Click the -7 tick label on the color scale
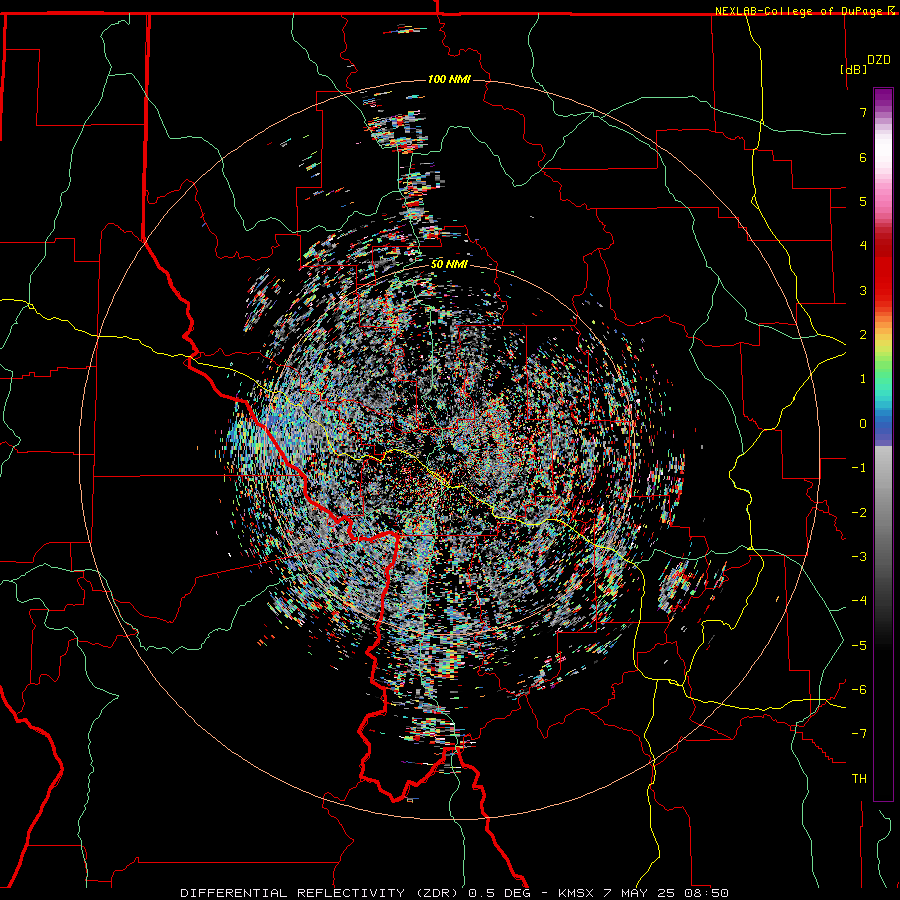Viewport: 900px width, 900px height. coord(859,734)
